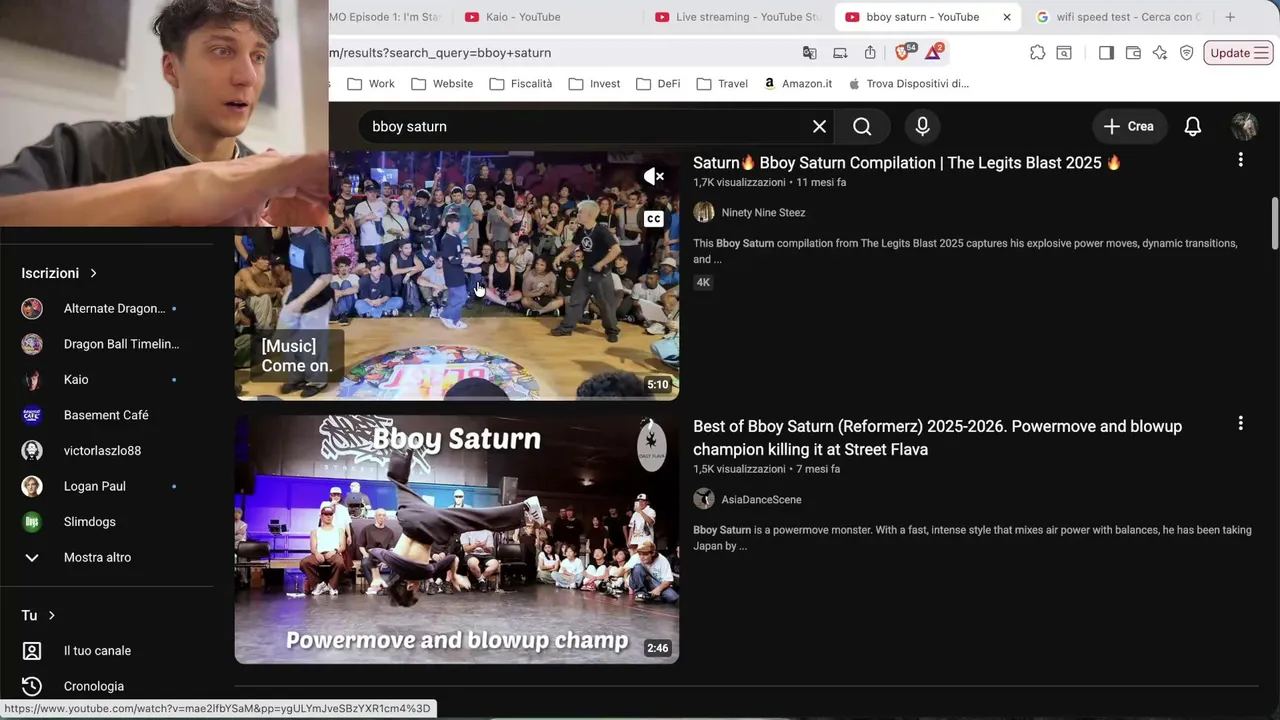Open the Fiscalità bookmarks folder
Image resolution: width=1280 pixels, height=720 pixels.
coord(521,84)
